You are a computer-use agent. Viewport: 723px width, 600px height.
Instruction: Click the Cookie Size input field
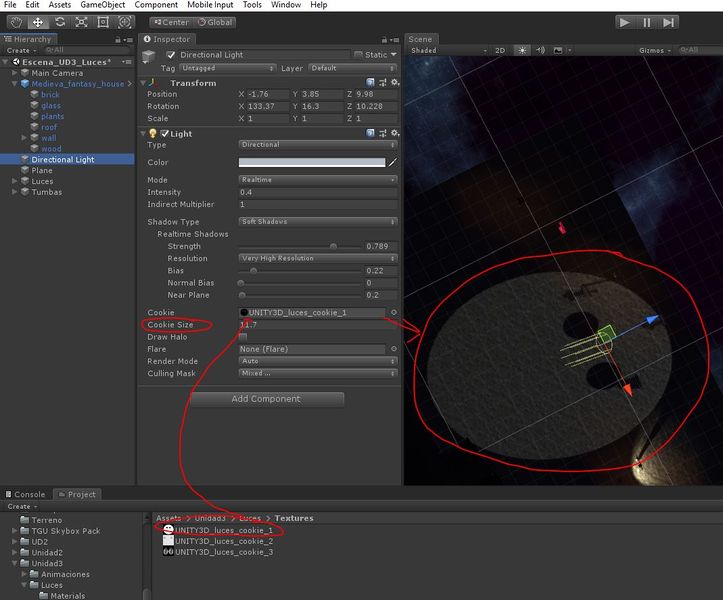click(x=318, y=325)
